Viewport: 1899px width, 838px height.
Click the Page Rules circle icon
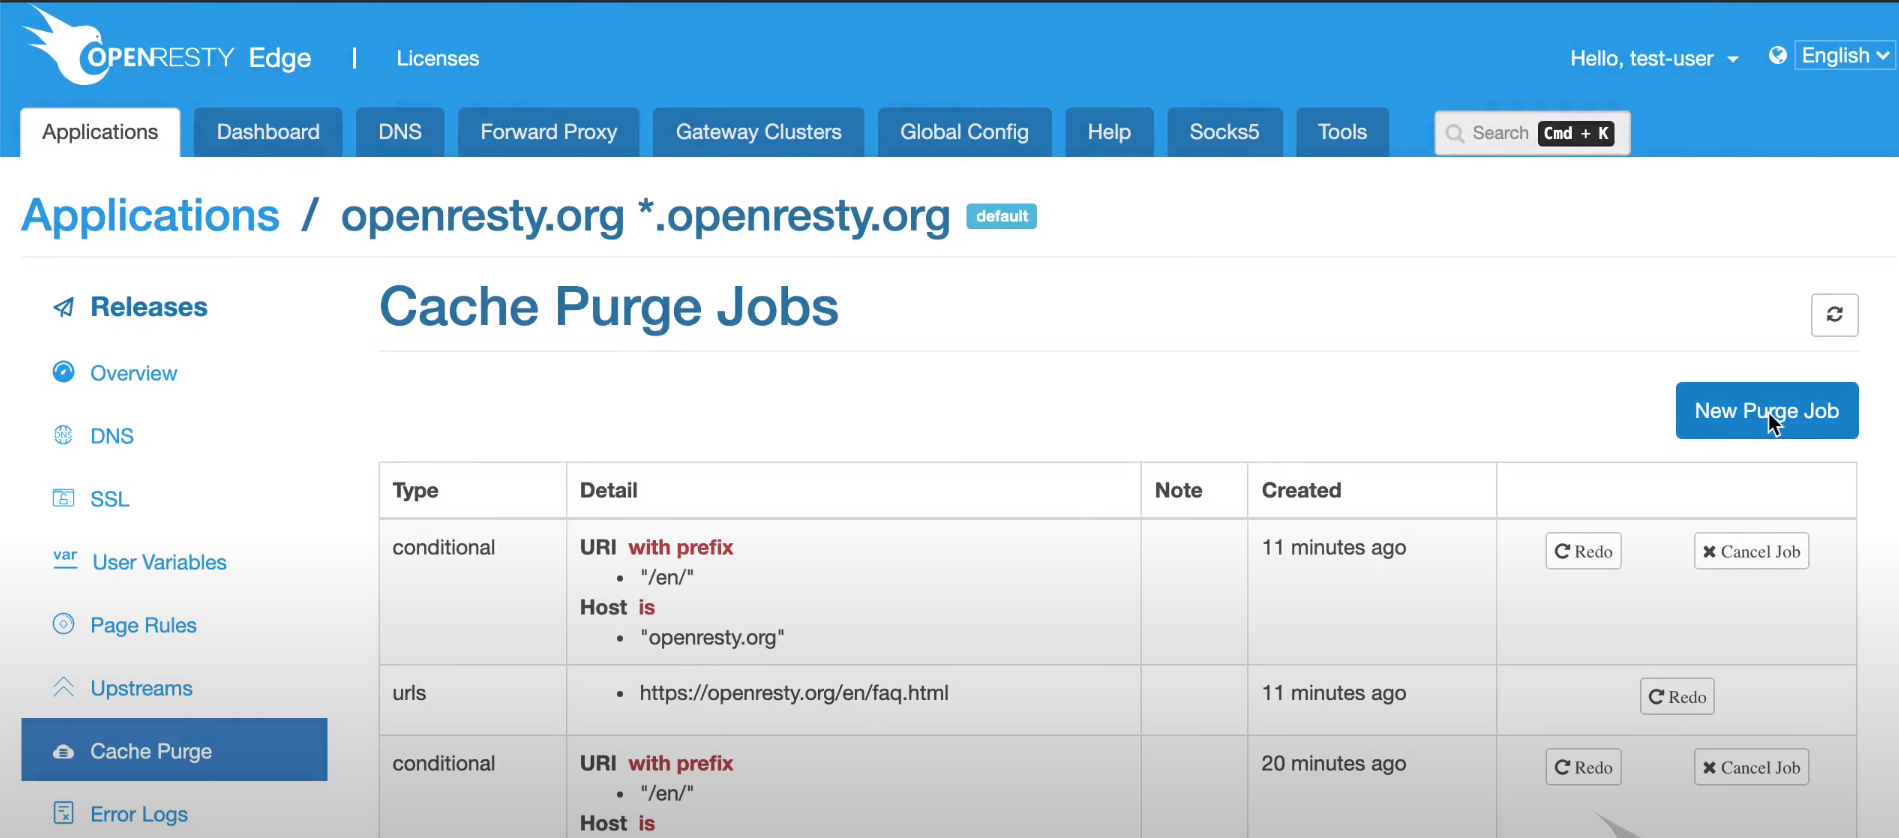pyautogui.click(x=63, y=624)
